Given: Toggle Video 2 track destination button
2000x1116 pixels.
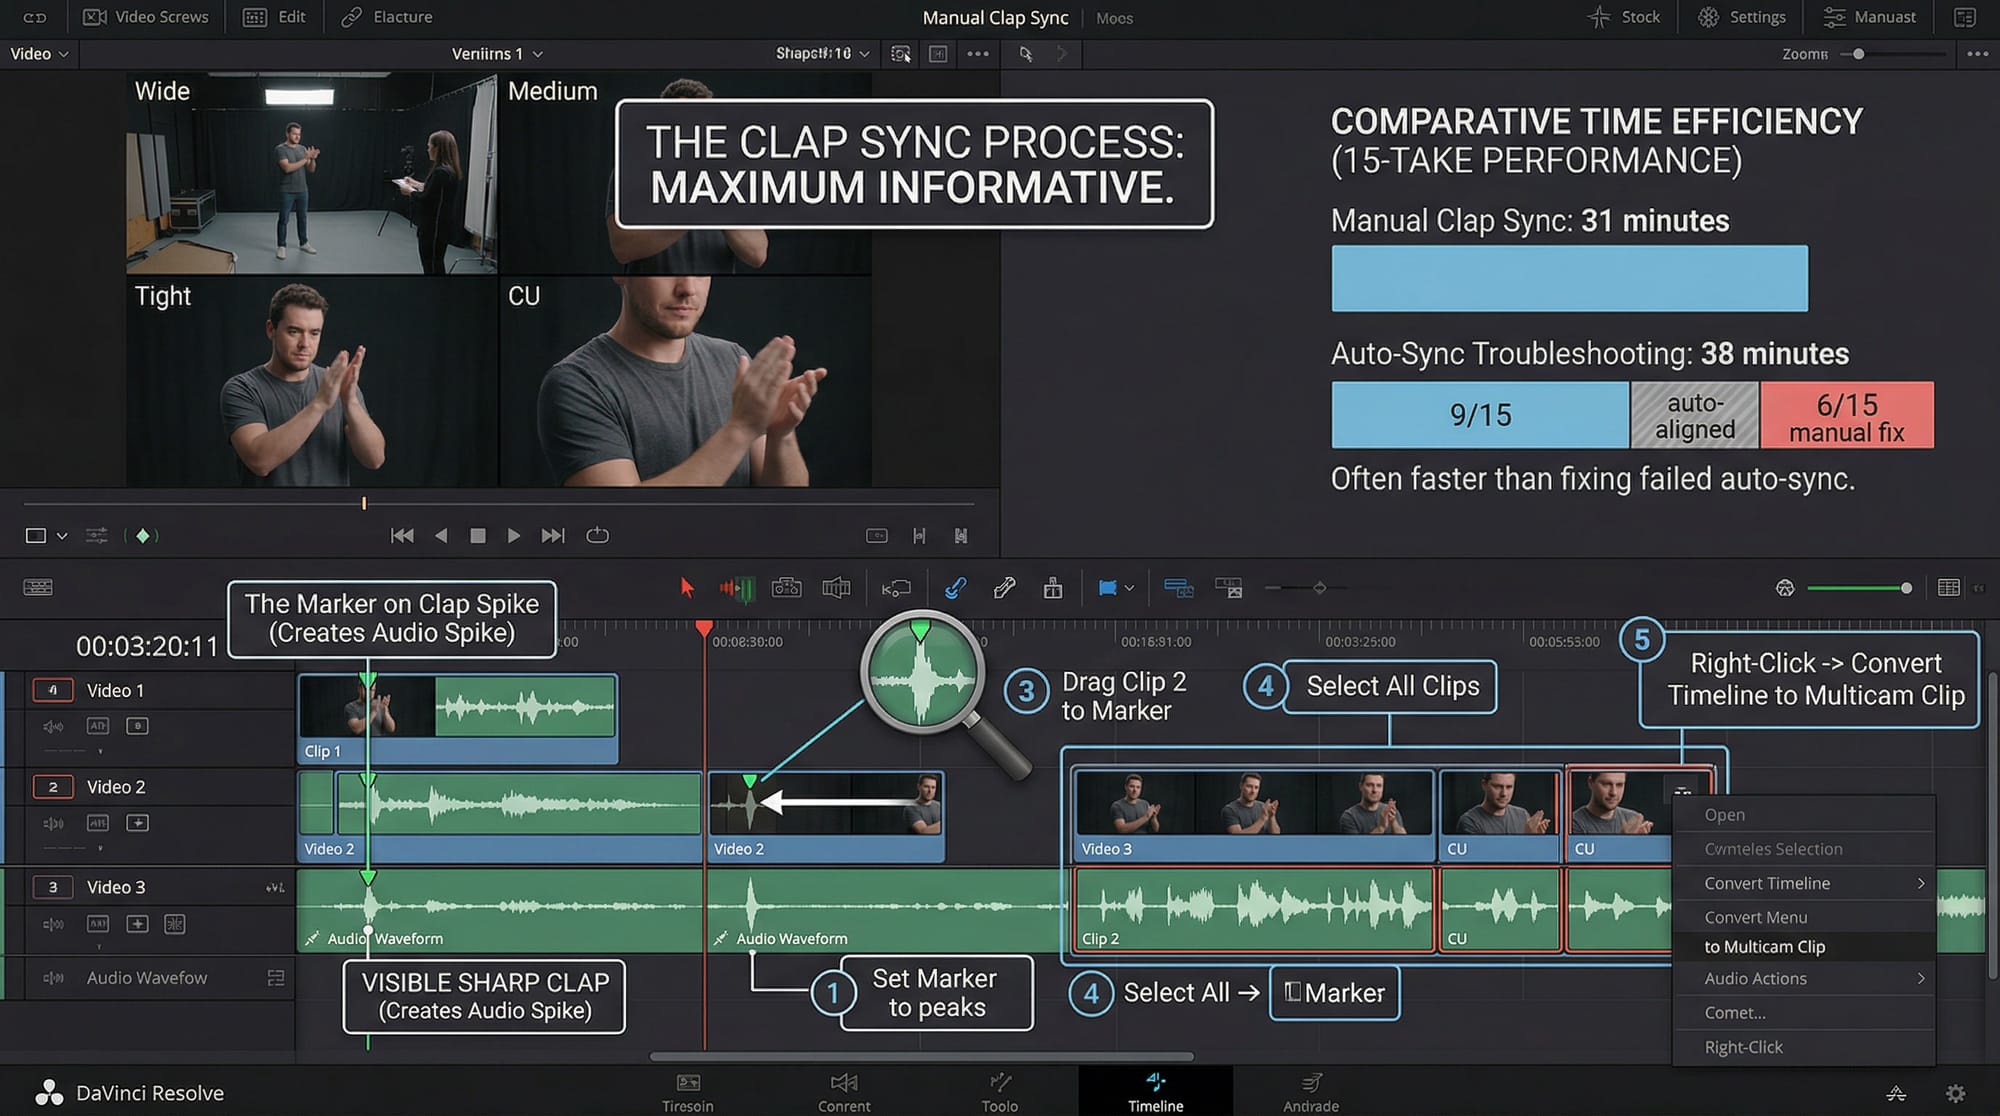Looking at the screenshot, I should 53,787.
